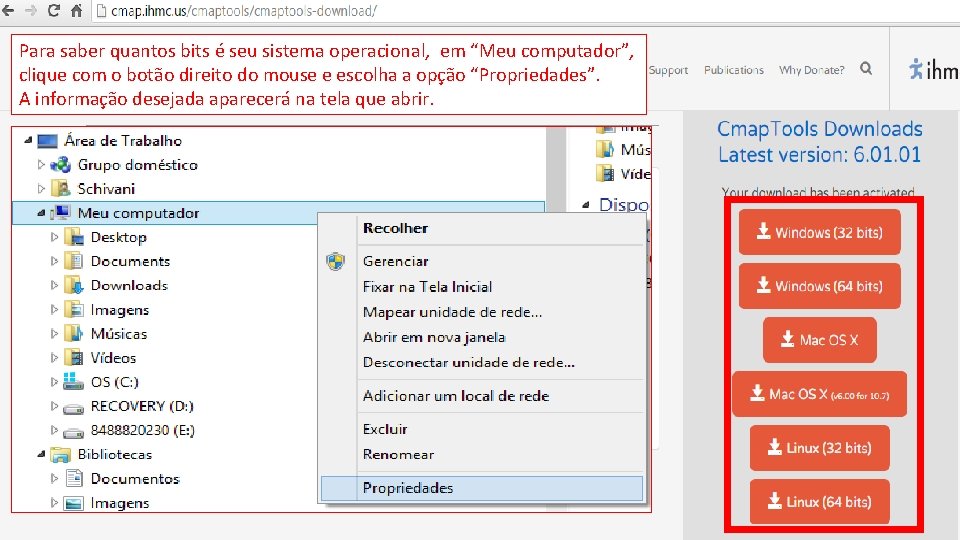Collapse the Meu computador node

click(41, 213)
